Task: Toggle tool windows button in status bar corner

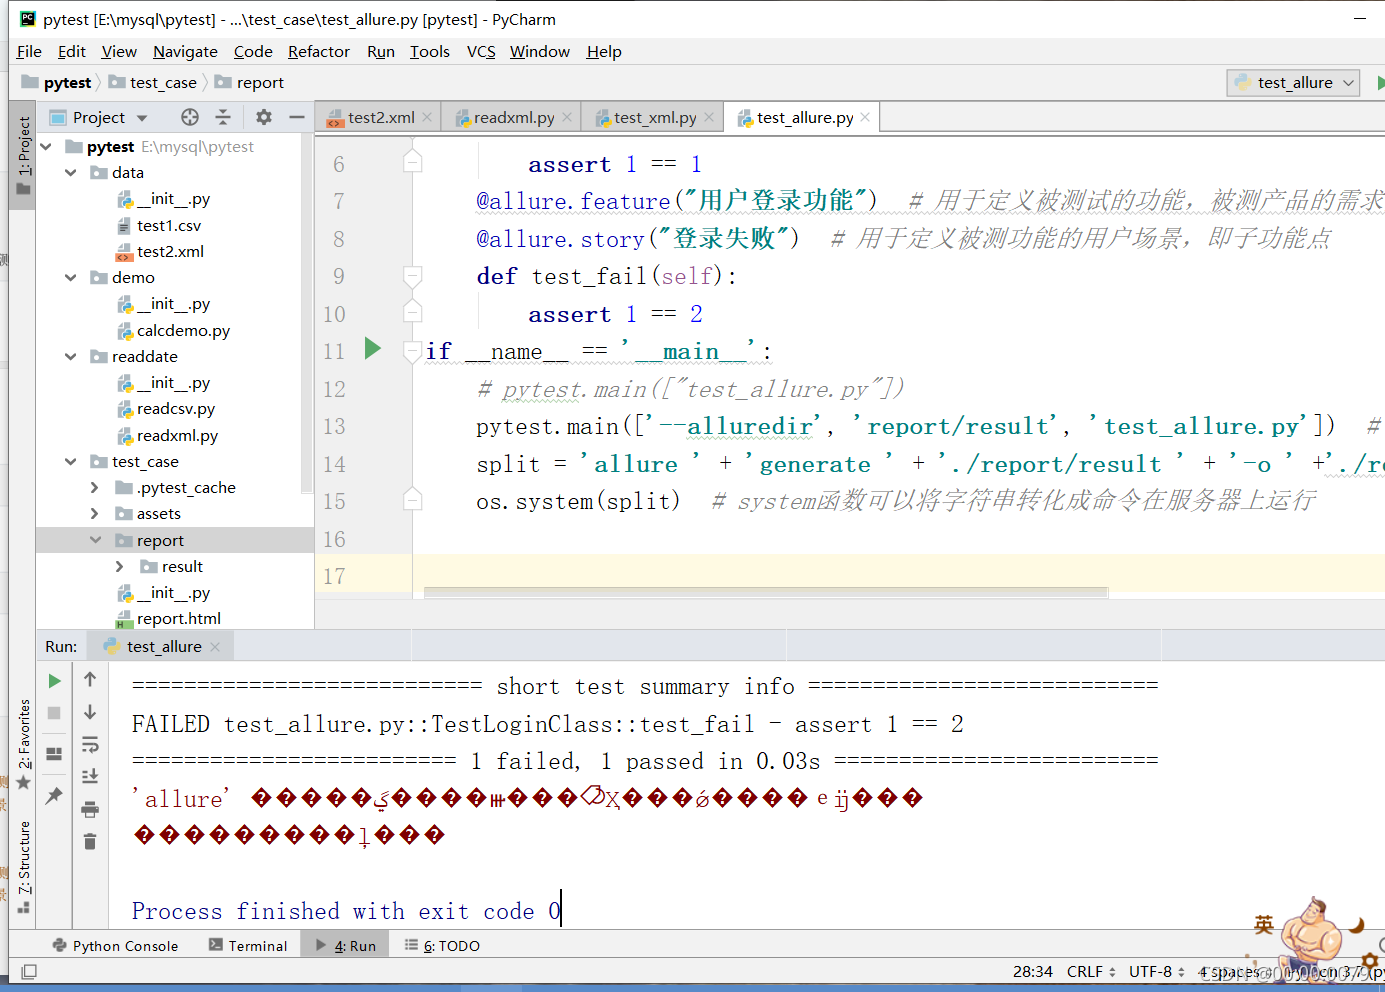Action: tap(29, 971)
